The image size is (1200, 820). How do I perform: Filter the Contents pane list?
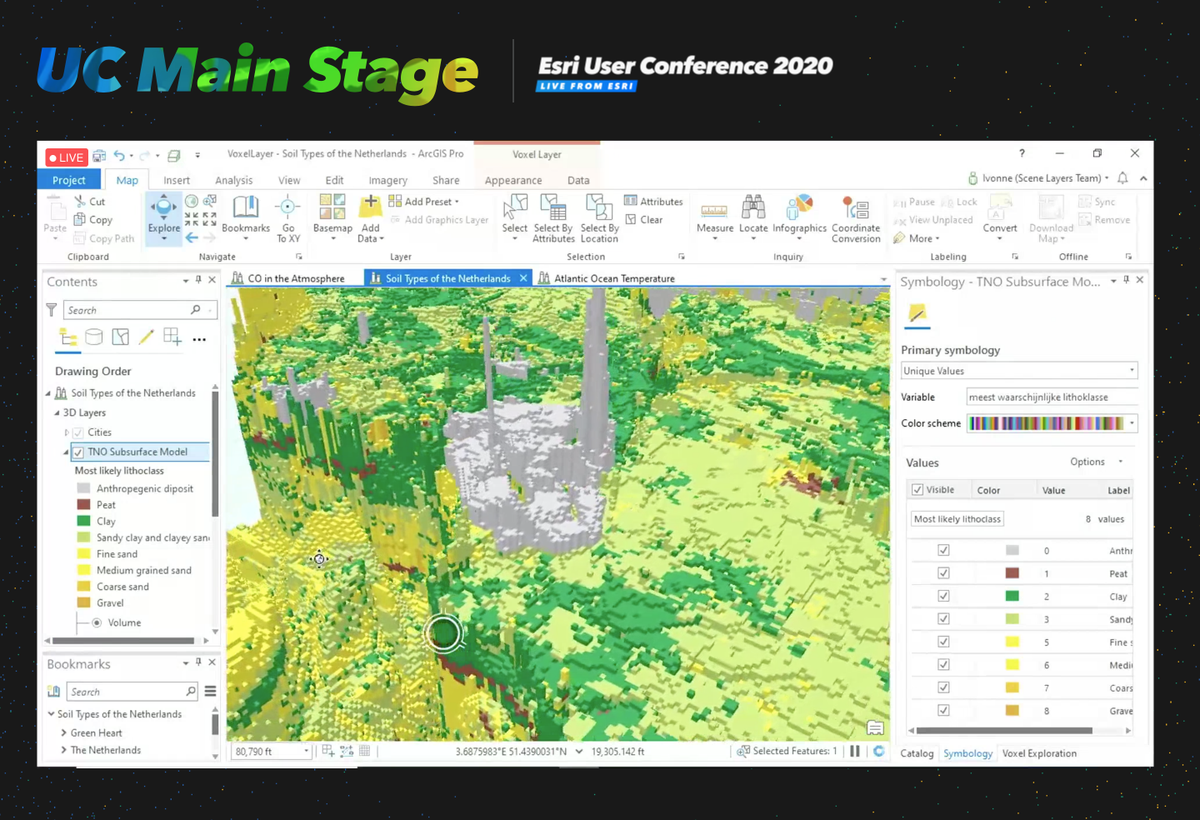[51, 311]
